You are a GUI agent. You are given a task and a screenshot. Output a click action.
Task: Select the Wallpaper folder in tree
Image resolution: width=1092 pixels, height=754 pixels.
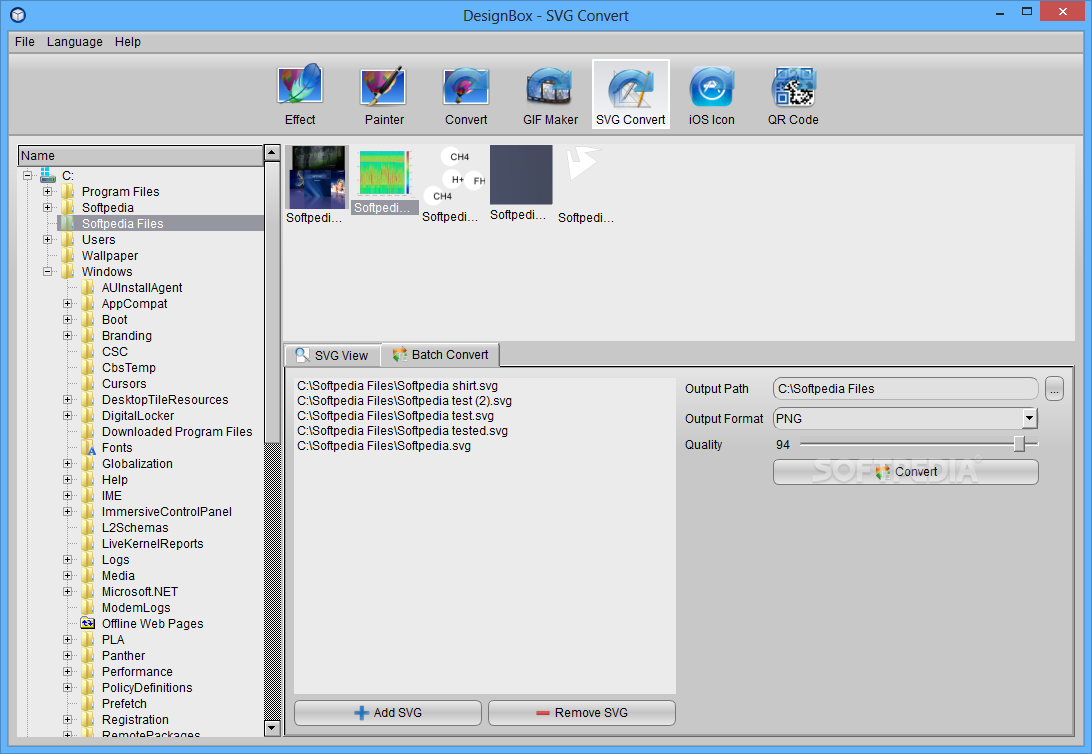(109, 256)
